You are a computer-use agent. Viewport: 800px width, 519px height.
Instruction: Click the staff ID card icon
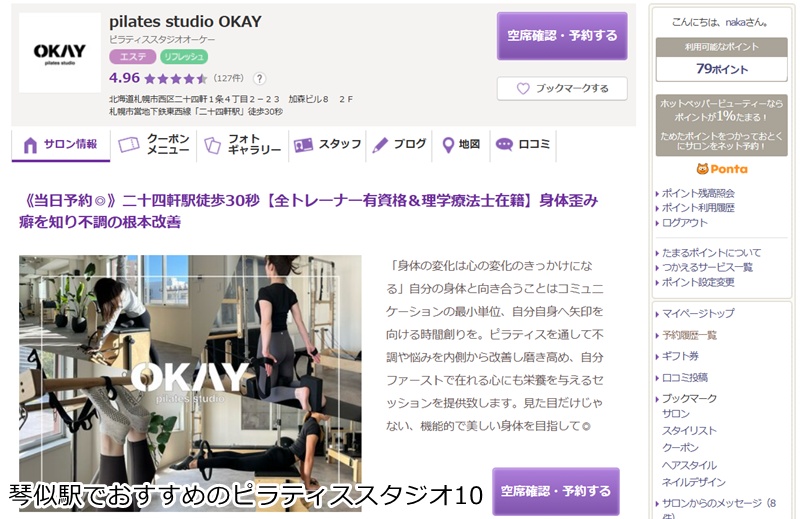point(303,145)
